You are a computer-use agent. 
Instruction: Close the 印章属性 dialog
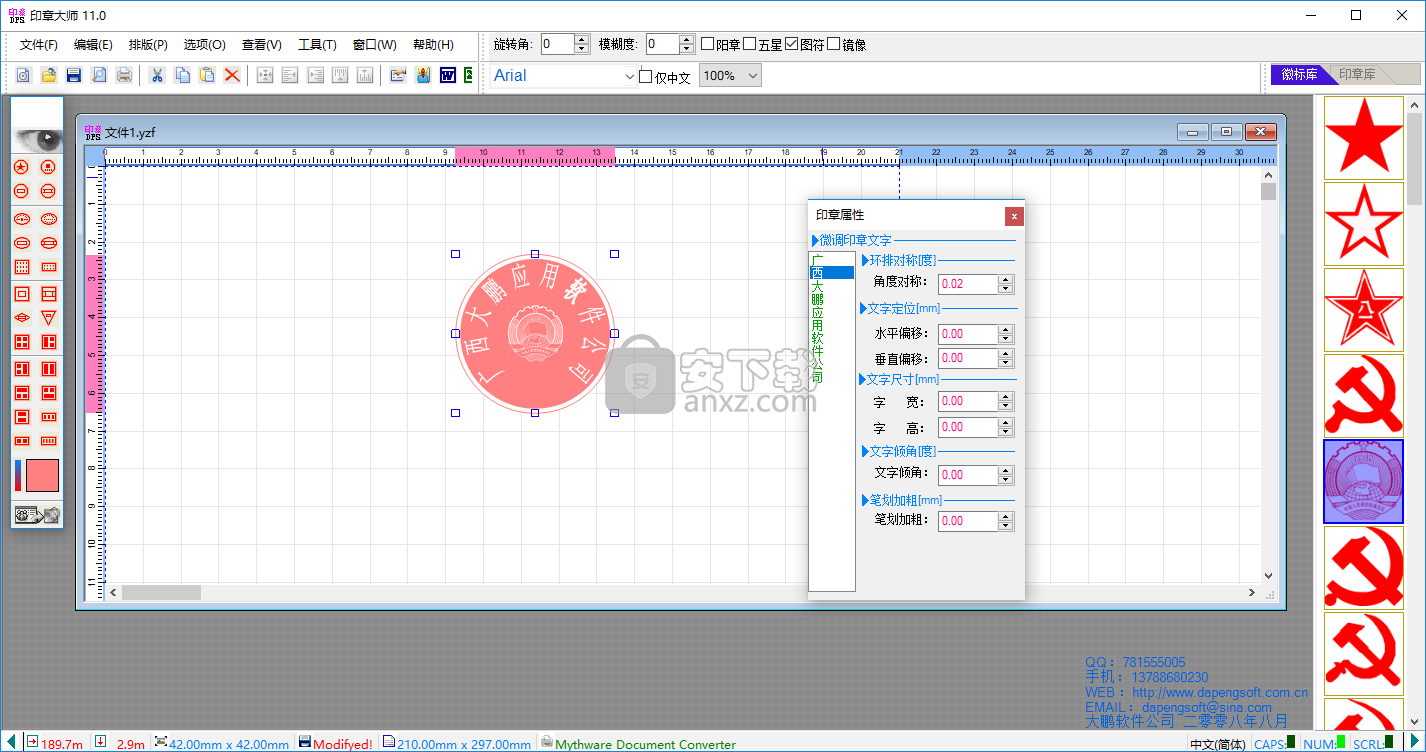[1014, 215]
